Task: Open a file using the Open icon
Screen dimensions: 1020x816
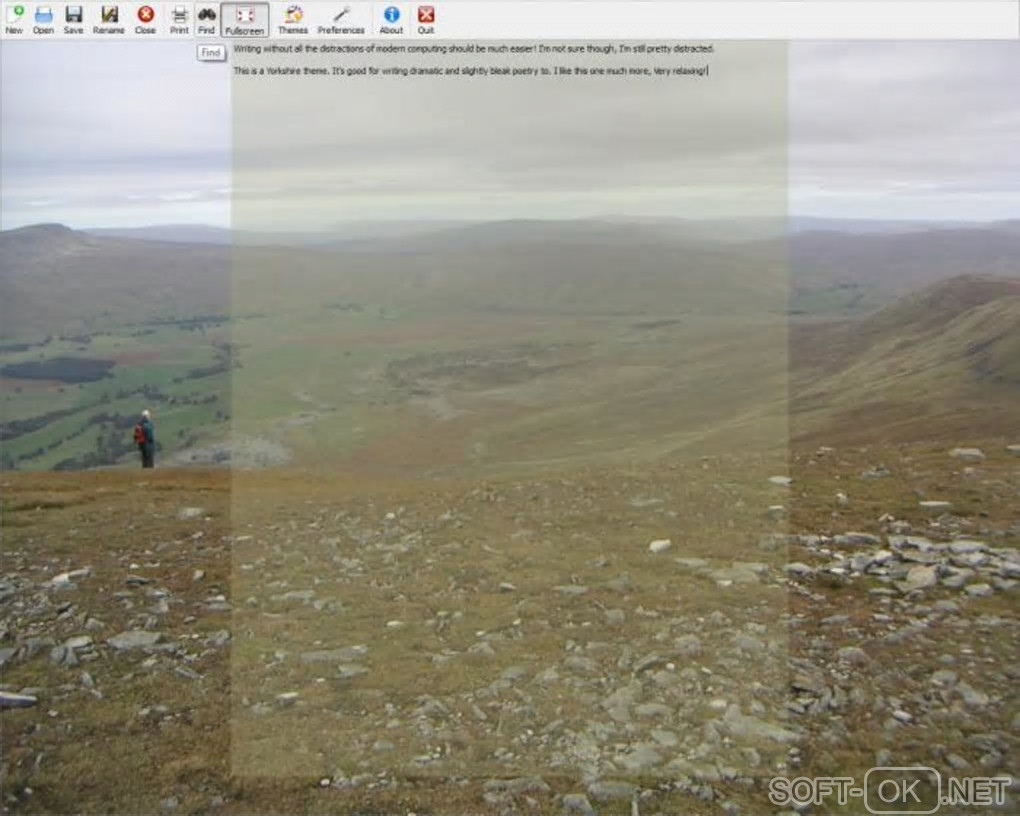Action: click(x=44, y=20)
